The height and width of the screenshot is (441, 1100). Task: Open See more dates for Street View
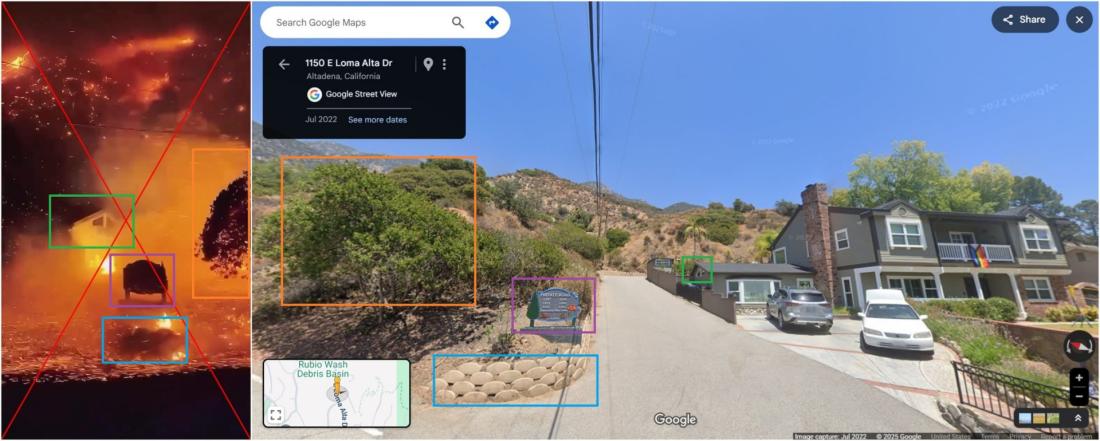click(377, 120)
